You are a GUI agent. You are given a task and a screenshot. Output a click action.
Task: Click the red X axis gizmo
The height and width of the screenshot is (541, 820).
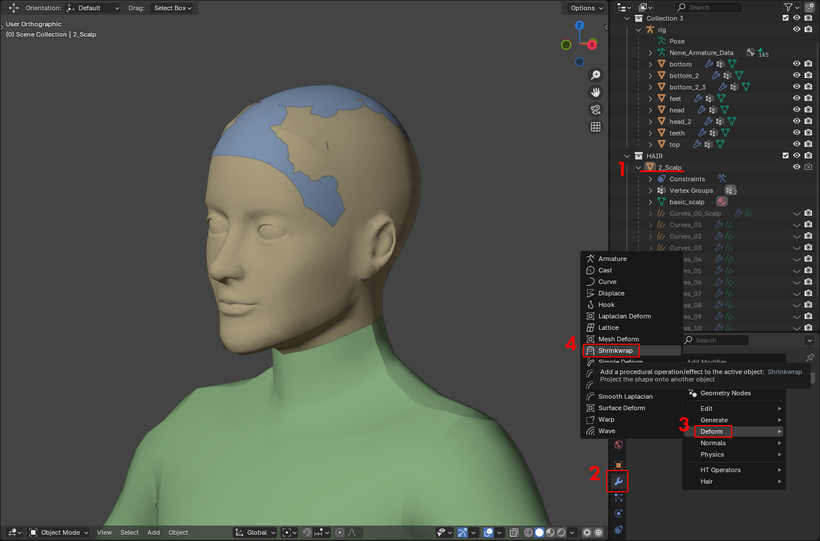pos(592,44)
